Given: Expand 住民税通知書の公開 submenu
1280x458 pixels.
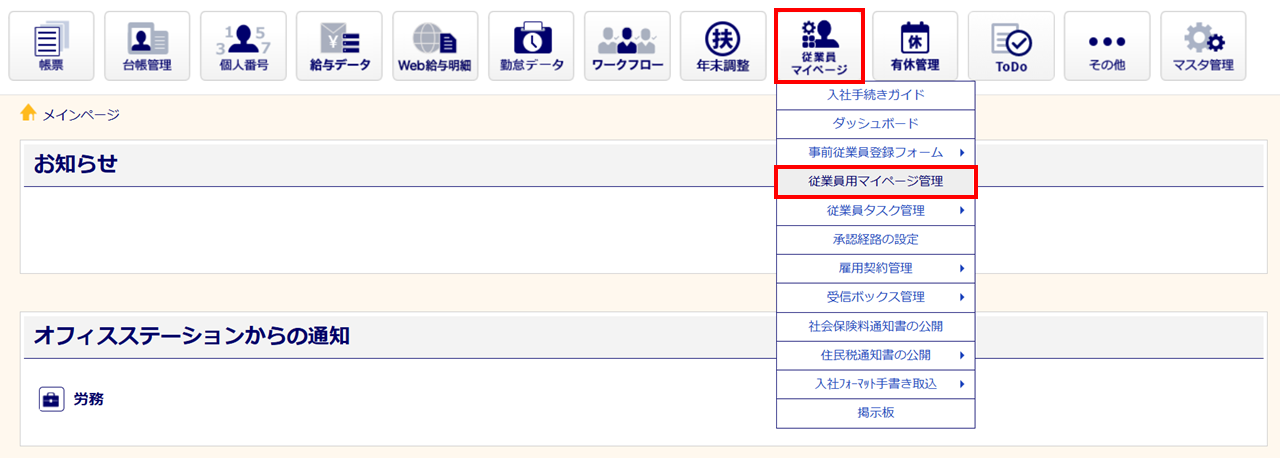Looking at the screenshot, I should click(x=876, y=355).
